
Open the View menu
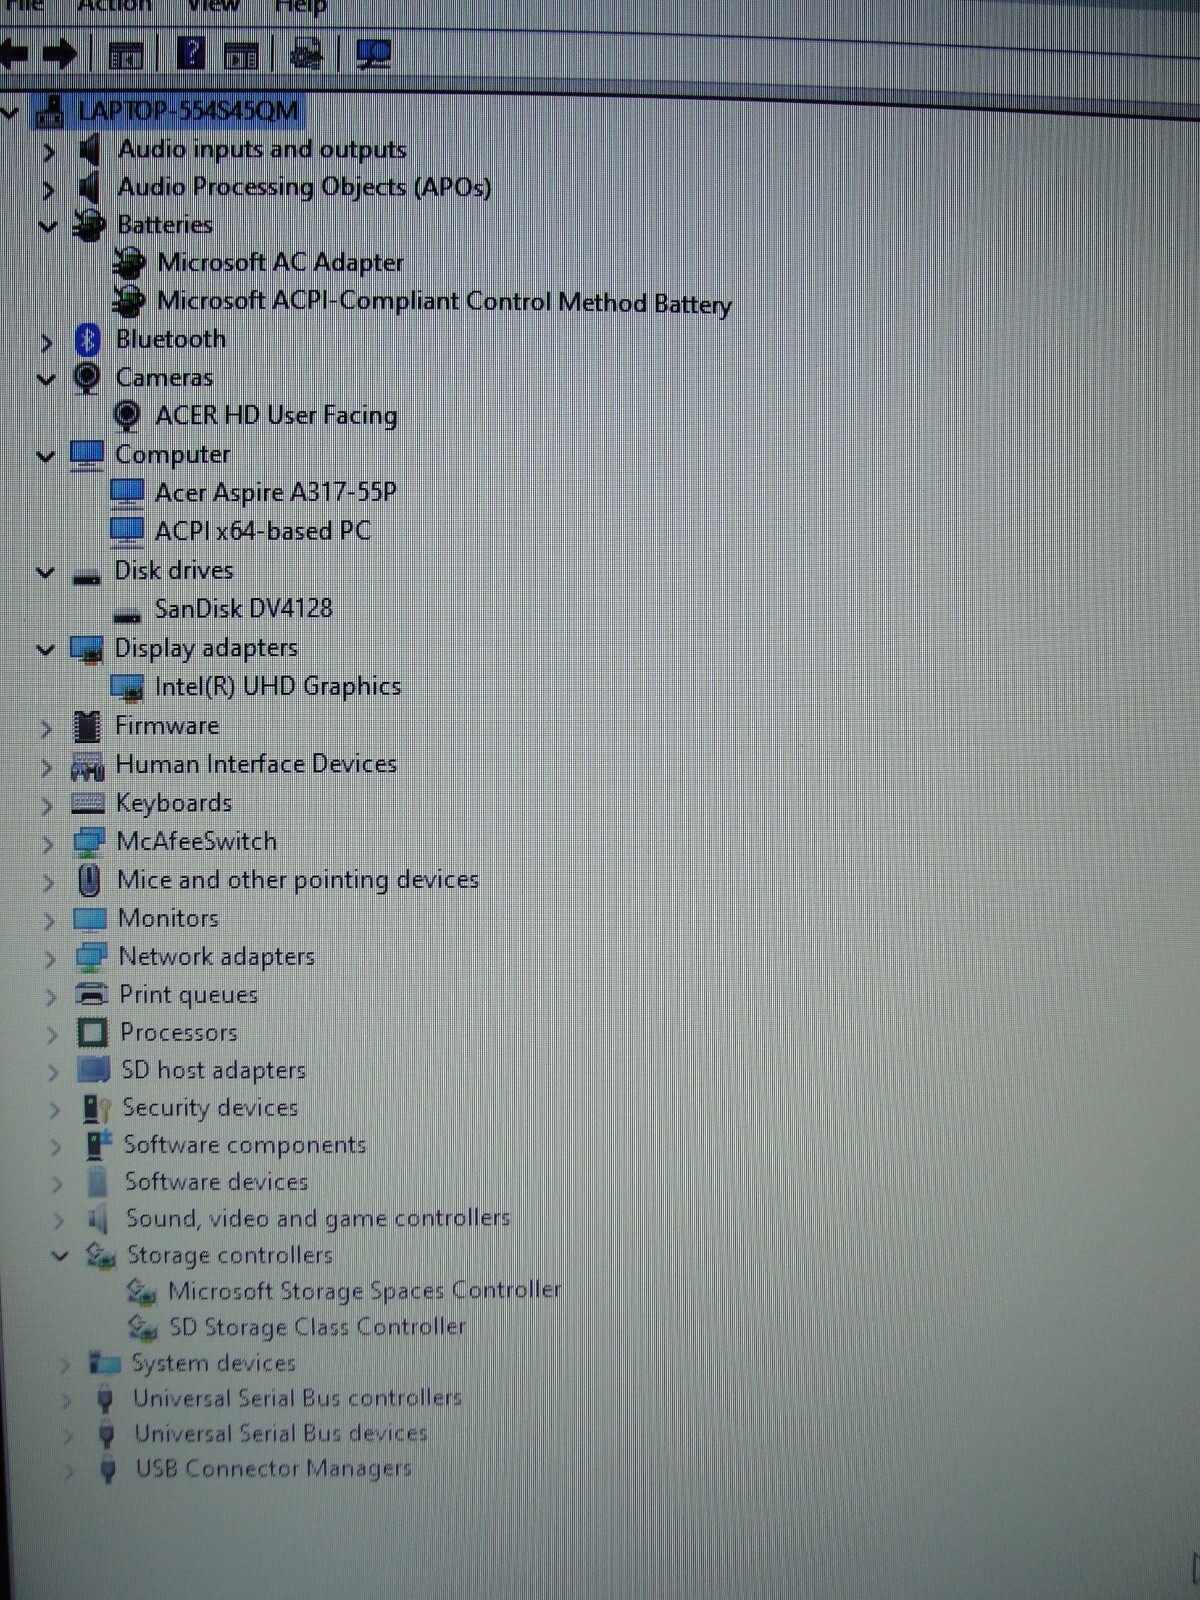point(212,6)
